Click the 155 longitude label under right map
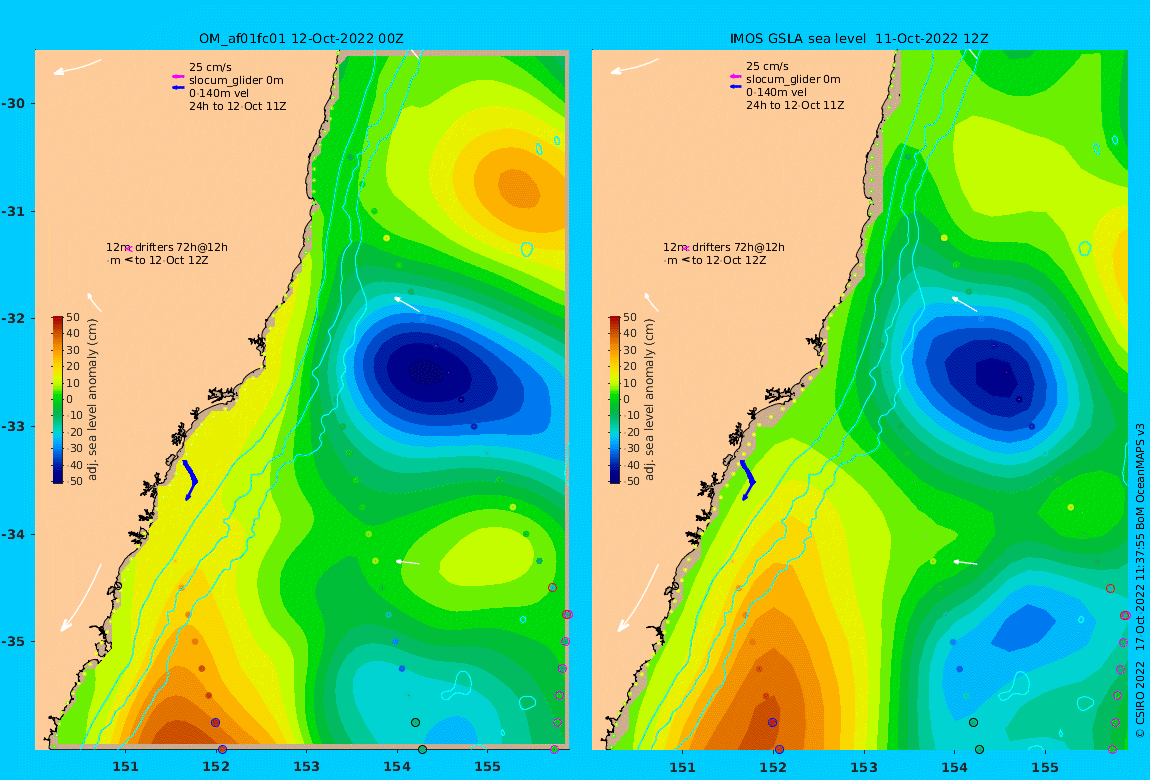 click(x=1044, y=767)
